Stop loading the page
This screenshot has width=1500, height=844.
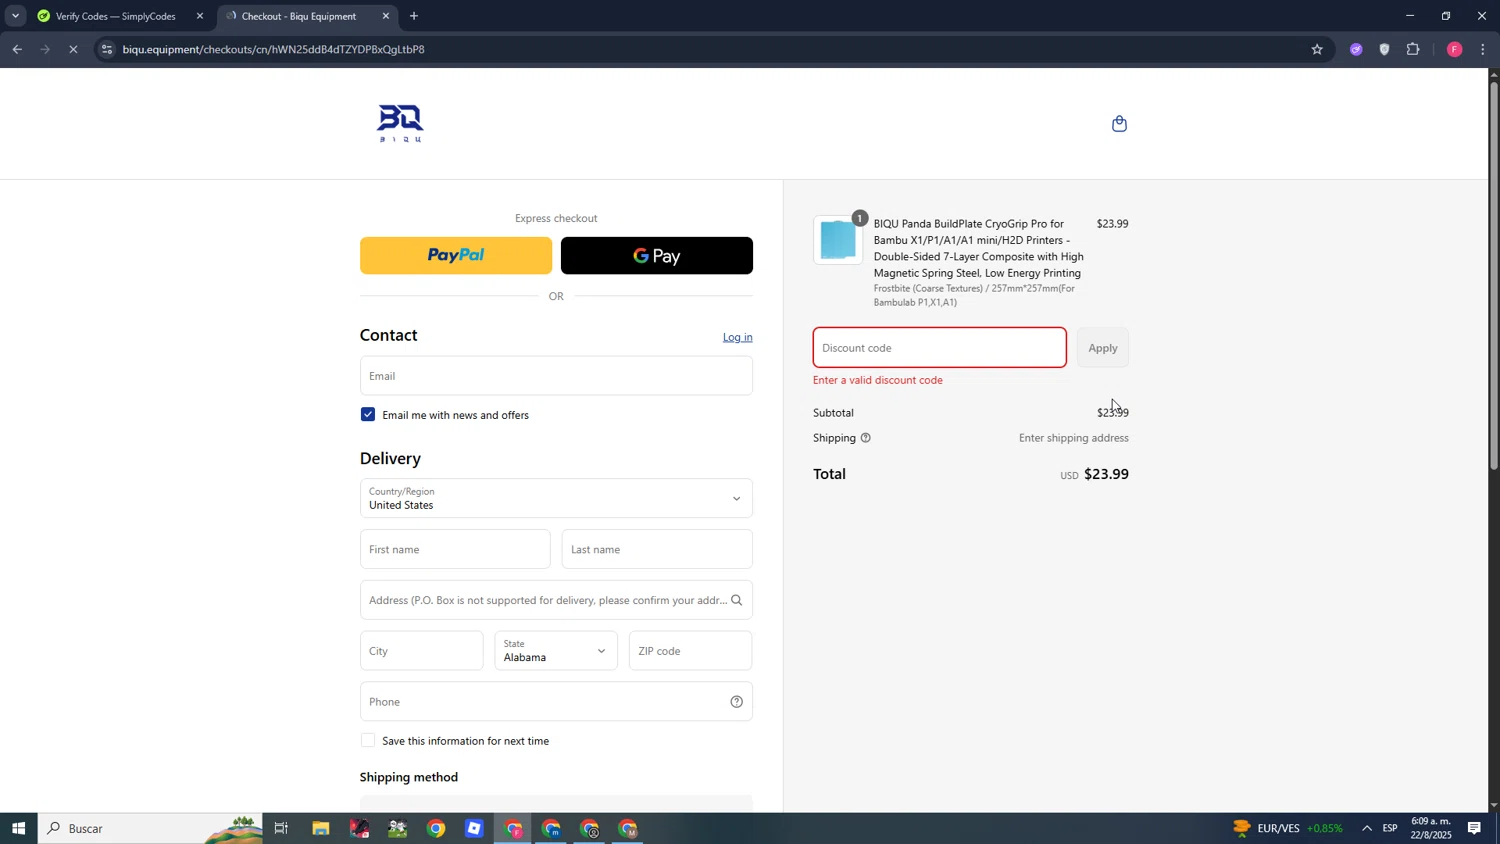(73, 49)
